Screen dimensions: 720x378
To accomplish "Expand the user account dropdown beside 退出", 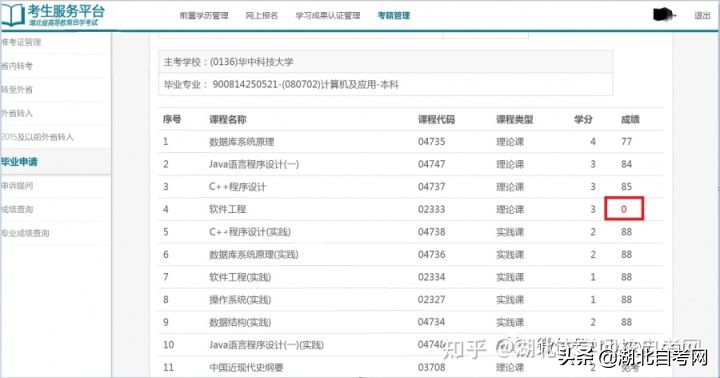I will click(664, 15).
